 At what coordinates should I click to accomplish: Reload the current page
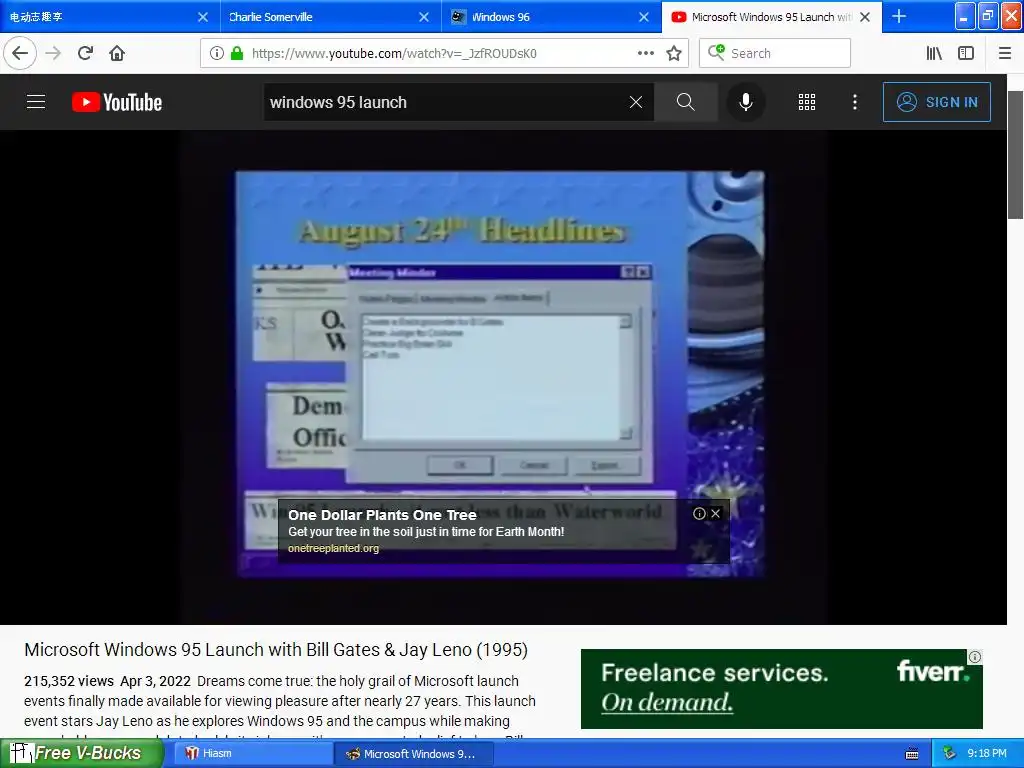click(86, 53)
